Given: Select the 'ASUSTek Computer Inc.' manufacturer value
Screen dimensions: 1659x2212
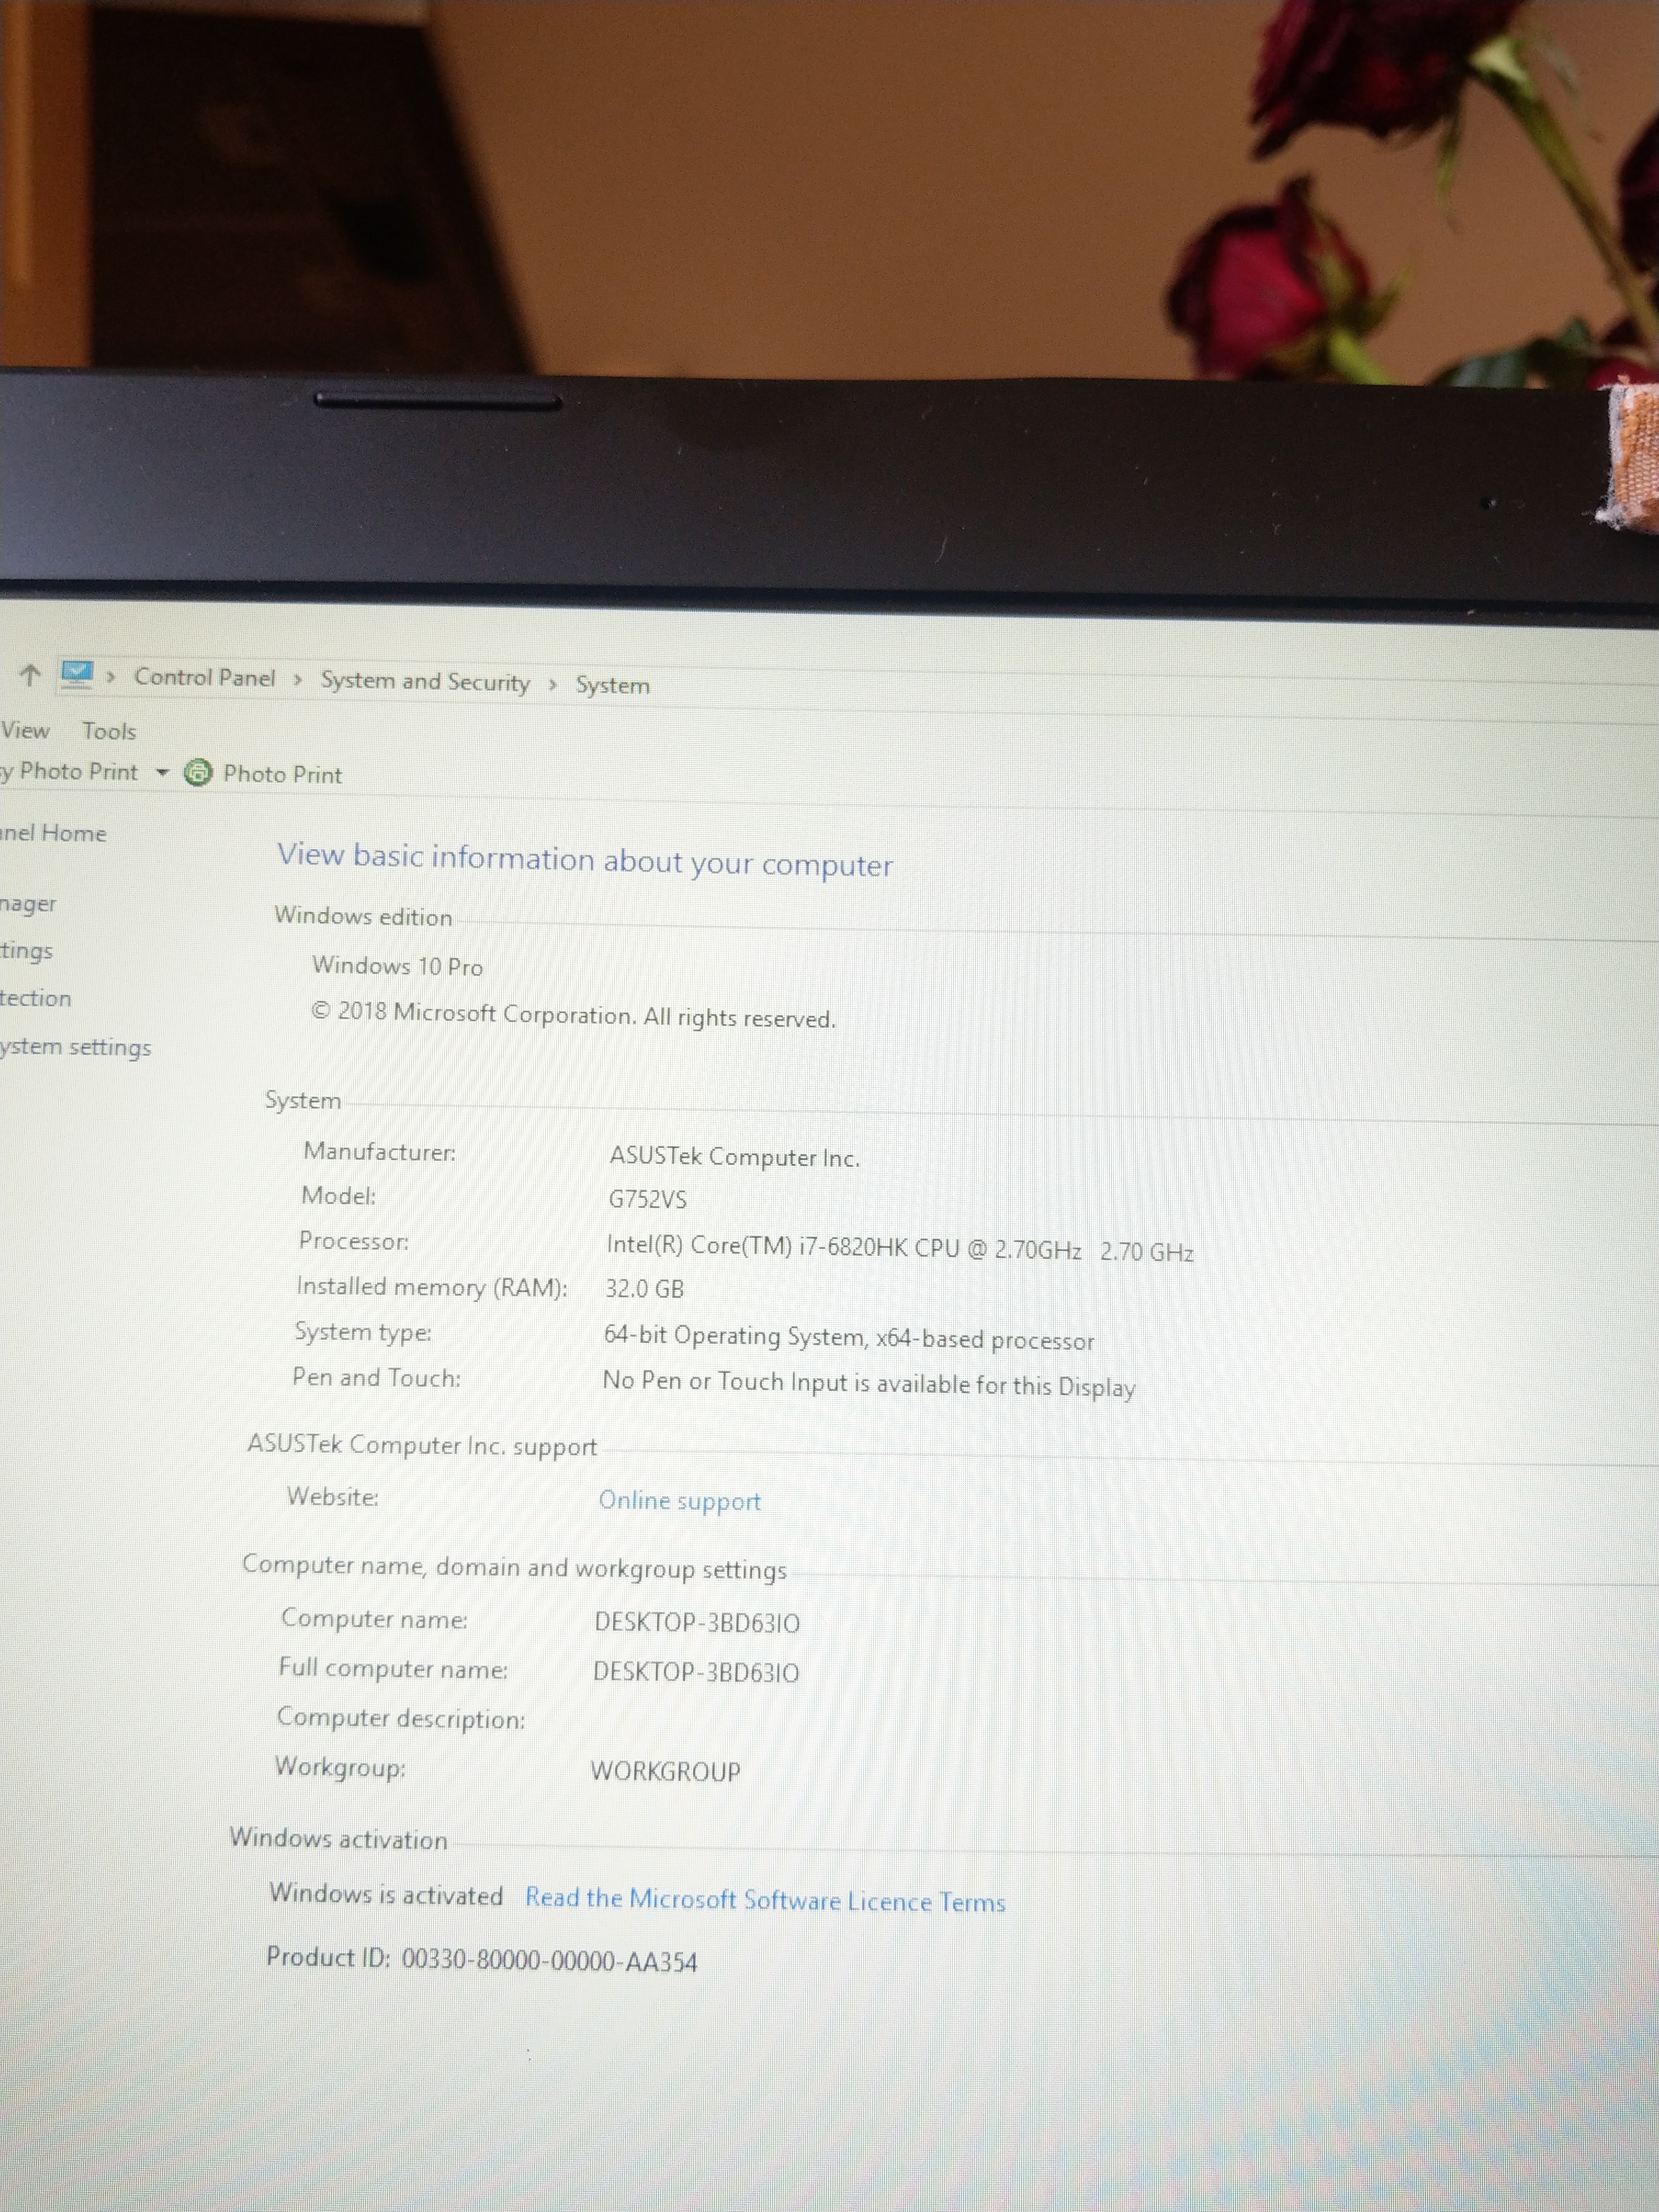Looking at the screenshot, I should click(x=735, y=1157).
